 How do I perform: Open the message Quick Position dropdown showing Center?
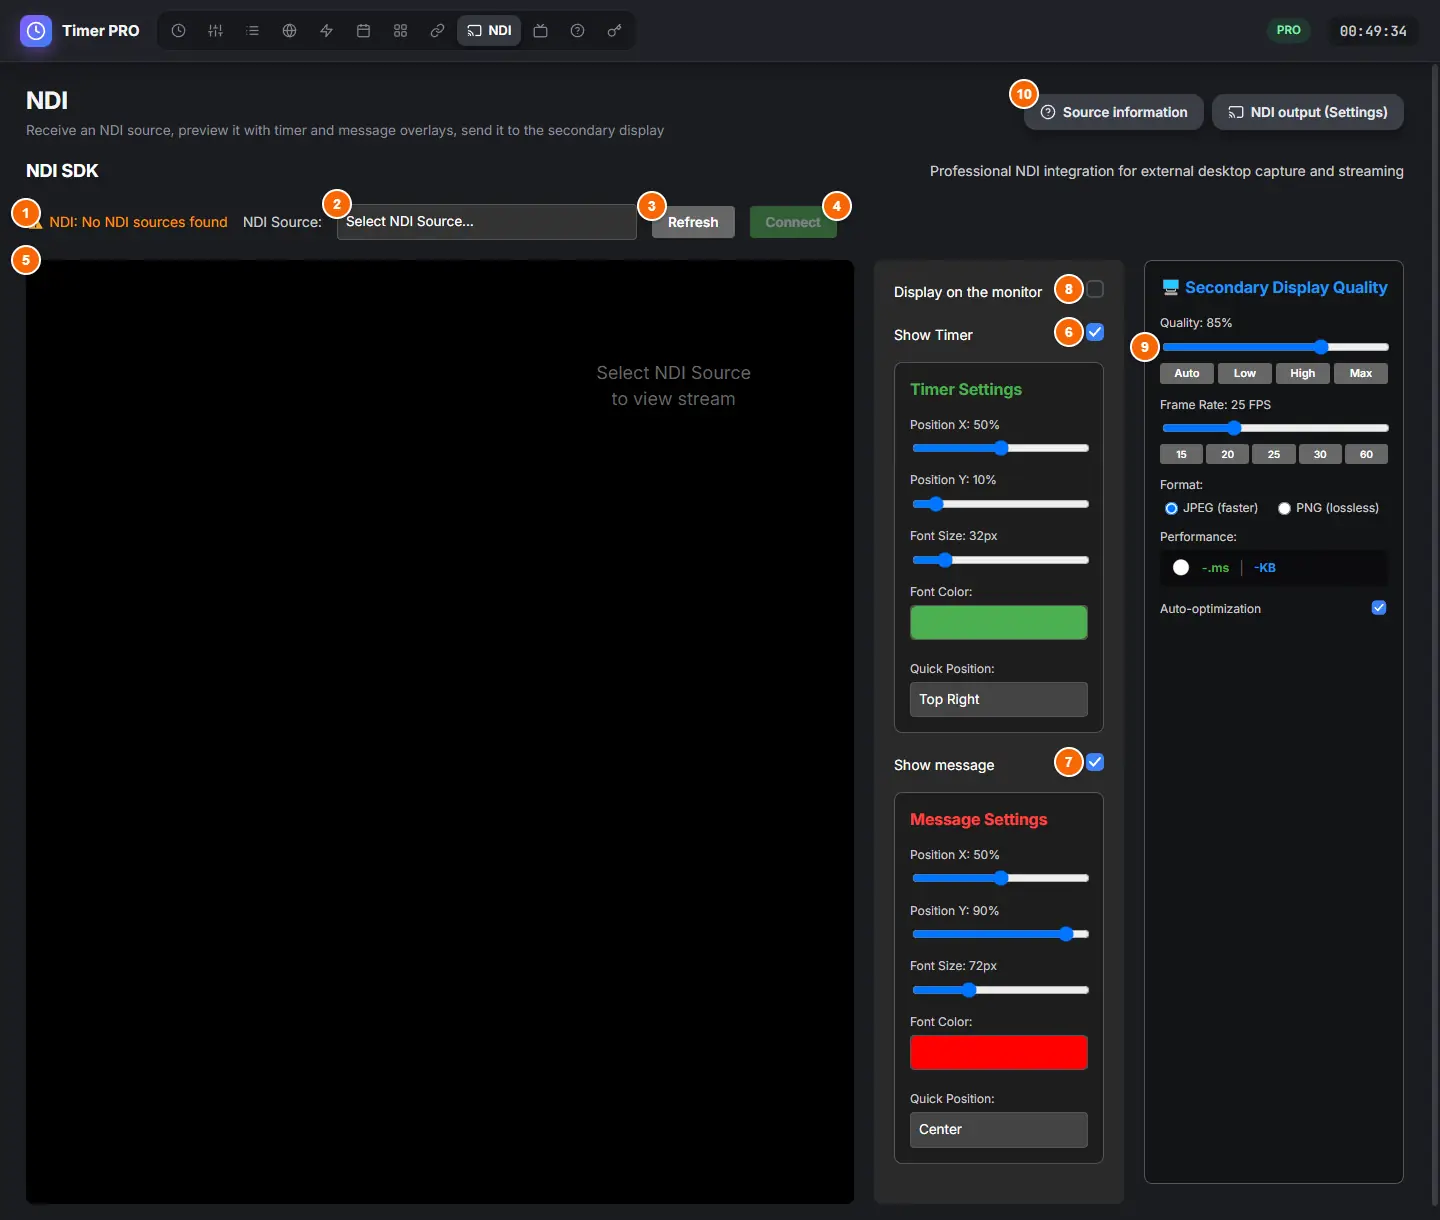pyautogui.click(x=999, y=1130)
